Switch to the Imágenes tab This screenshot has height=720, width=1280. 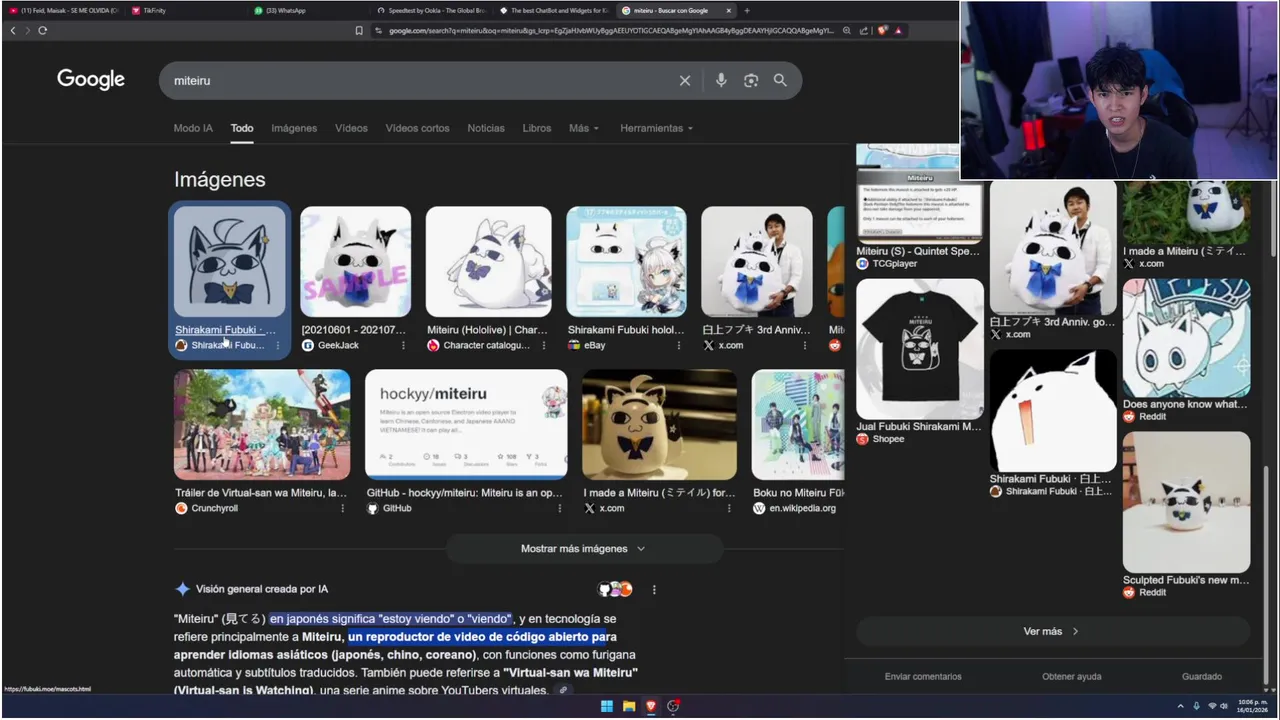pos(294,128)
